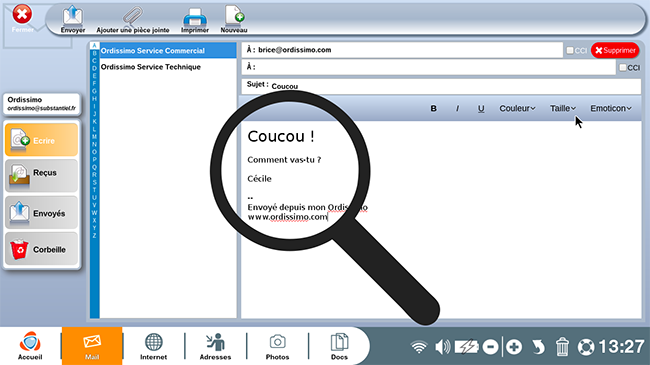Click the Sujet field containing Coucou
Viewport: 650px width, 365px height.
(441, 86)
